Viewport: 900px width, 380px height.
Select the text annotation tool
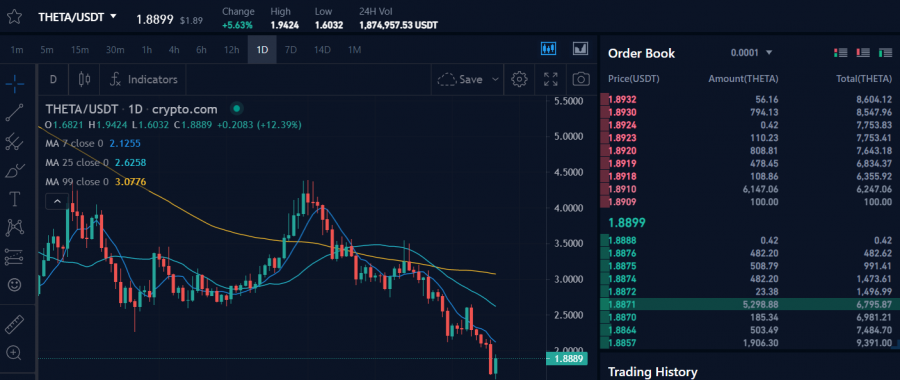point(14,199)
